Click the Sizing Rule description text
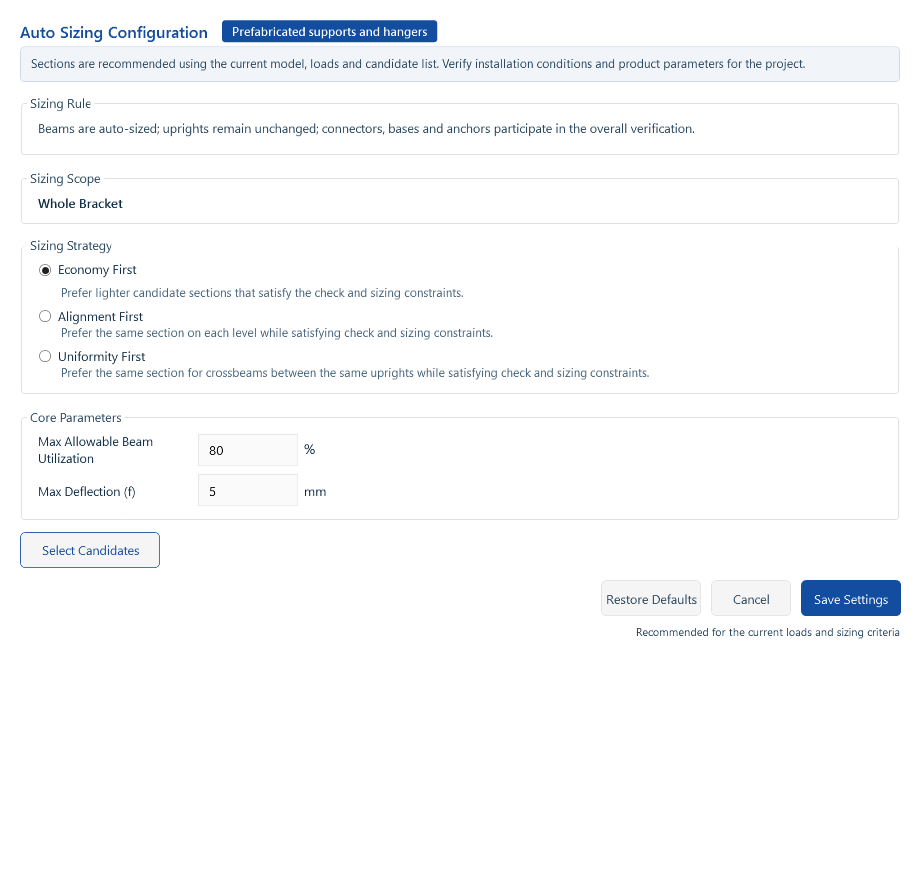920x880 pixels. click(366, 128)
